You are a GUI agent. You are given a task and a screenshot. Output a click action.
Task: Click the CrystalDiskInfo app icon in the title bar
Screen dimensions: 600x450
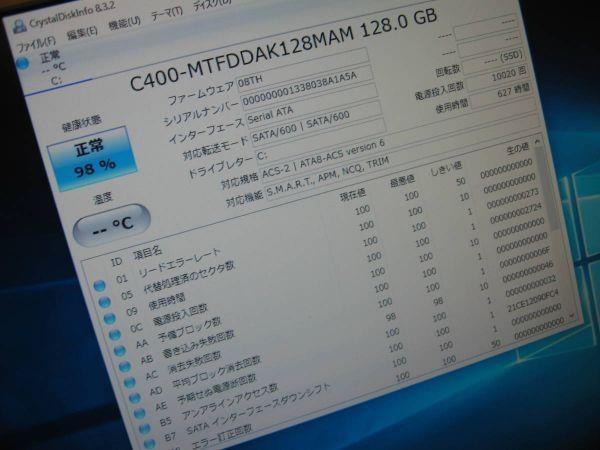click(x=19, y=26)
